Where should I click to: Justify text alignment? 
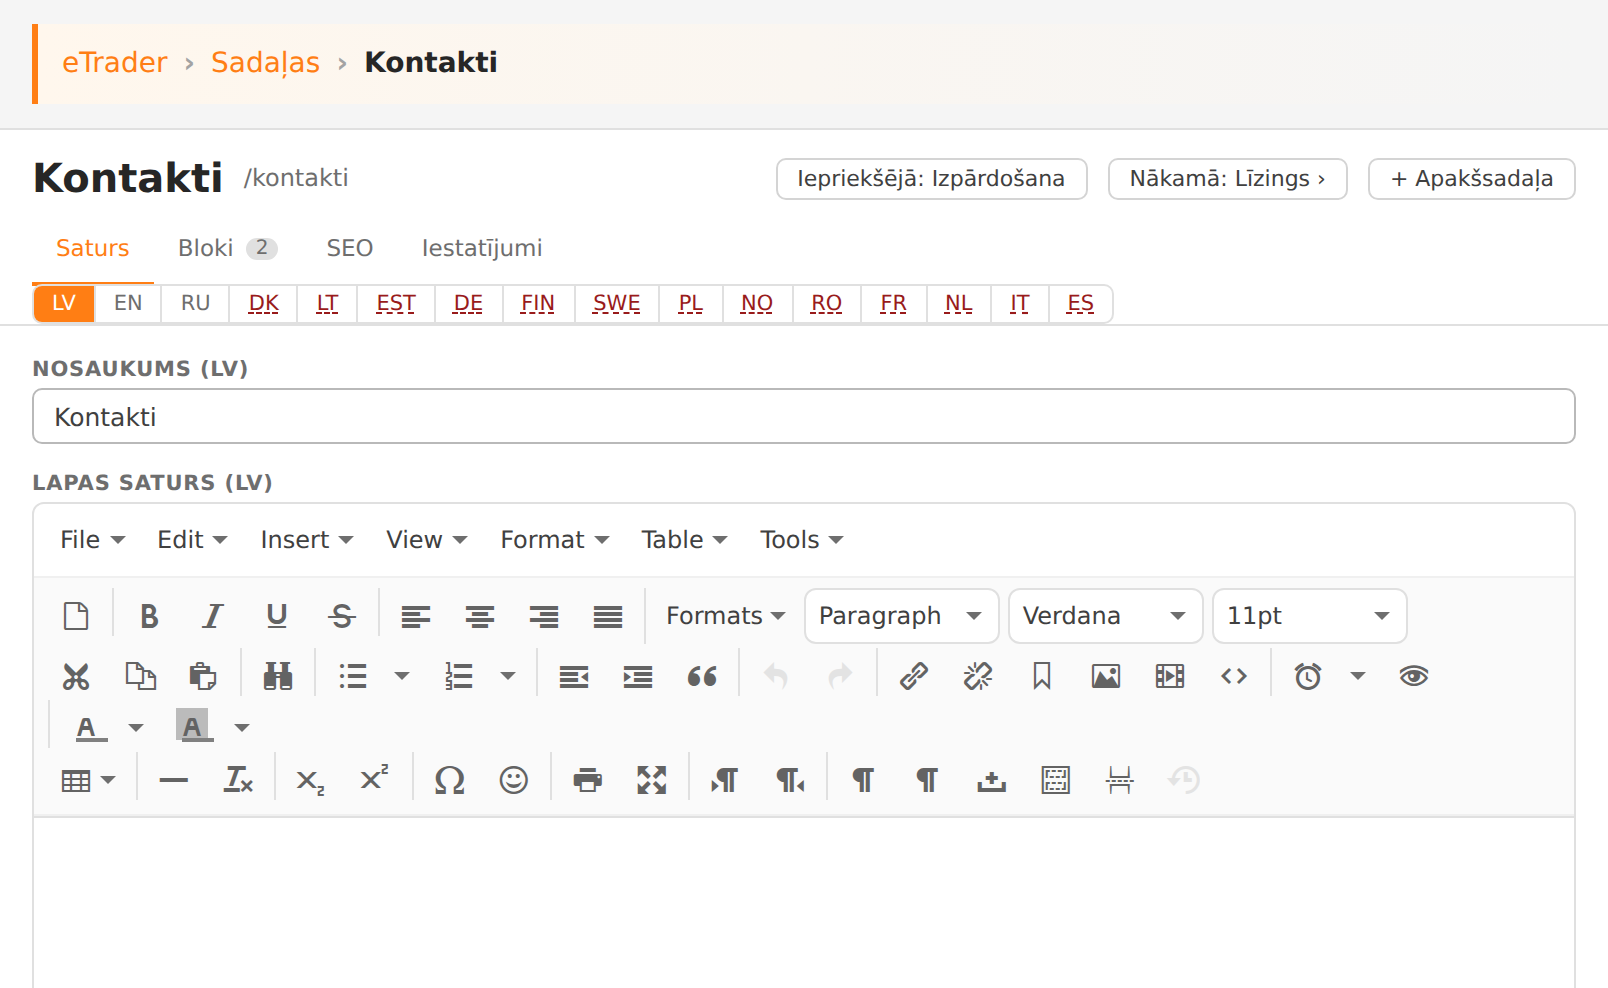coord(608,616)
